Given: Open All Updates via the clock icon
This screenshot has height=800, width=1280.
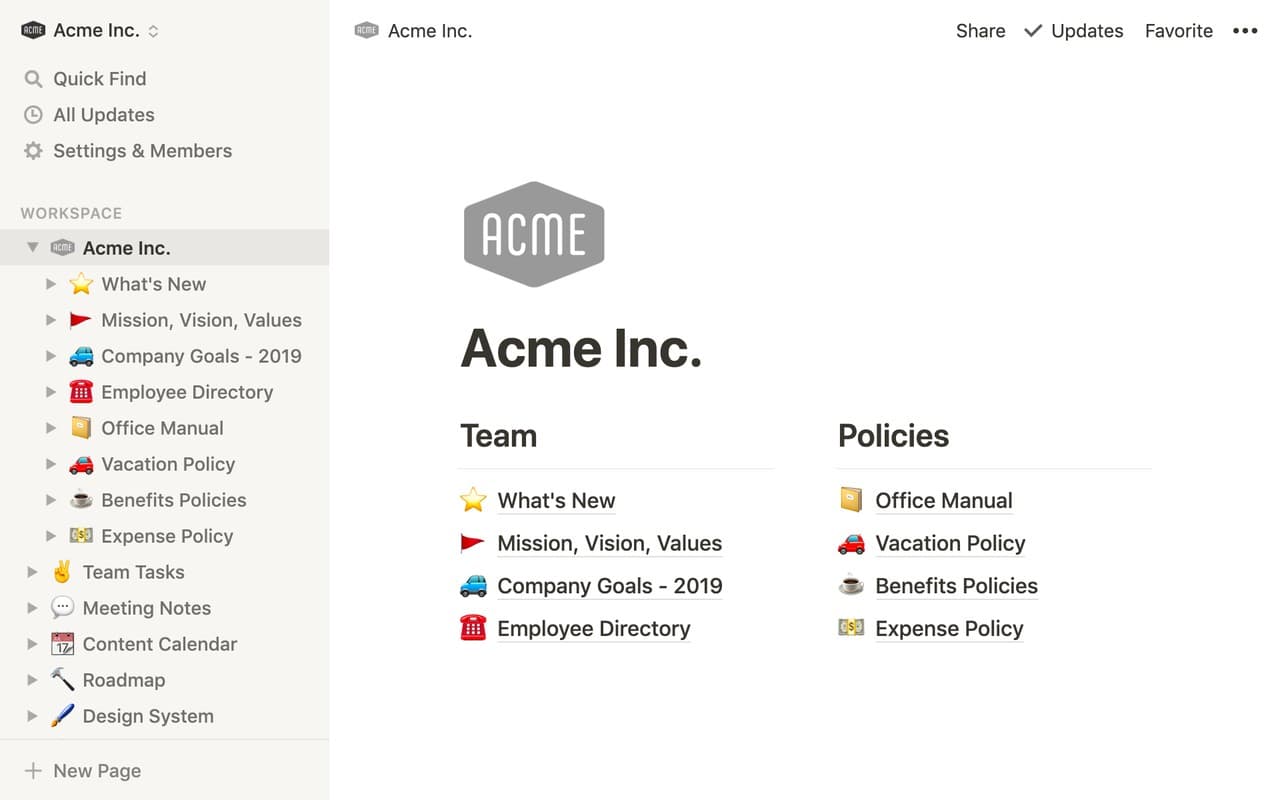Looking at the screenshot, I should [x=32, y=114].
